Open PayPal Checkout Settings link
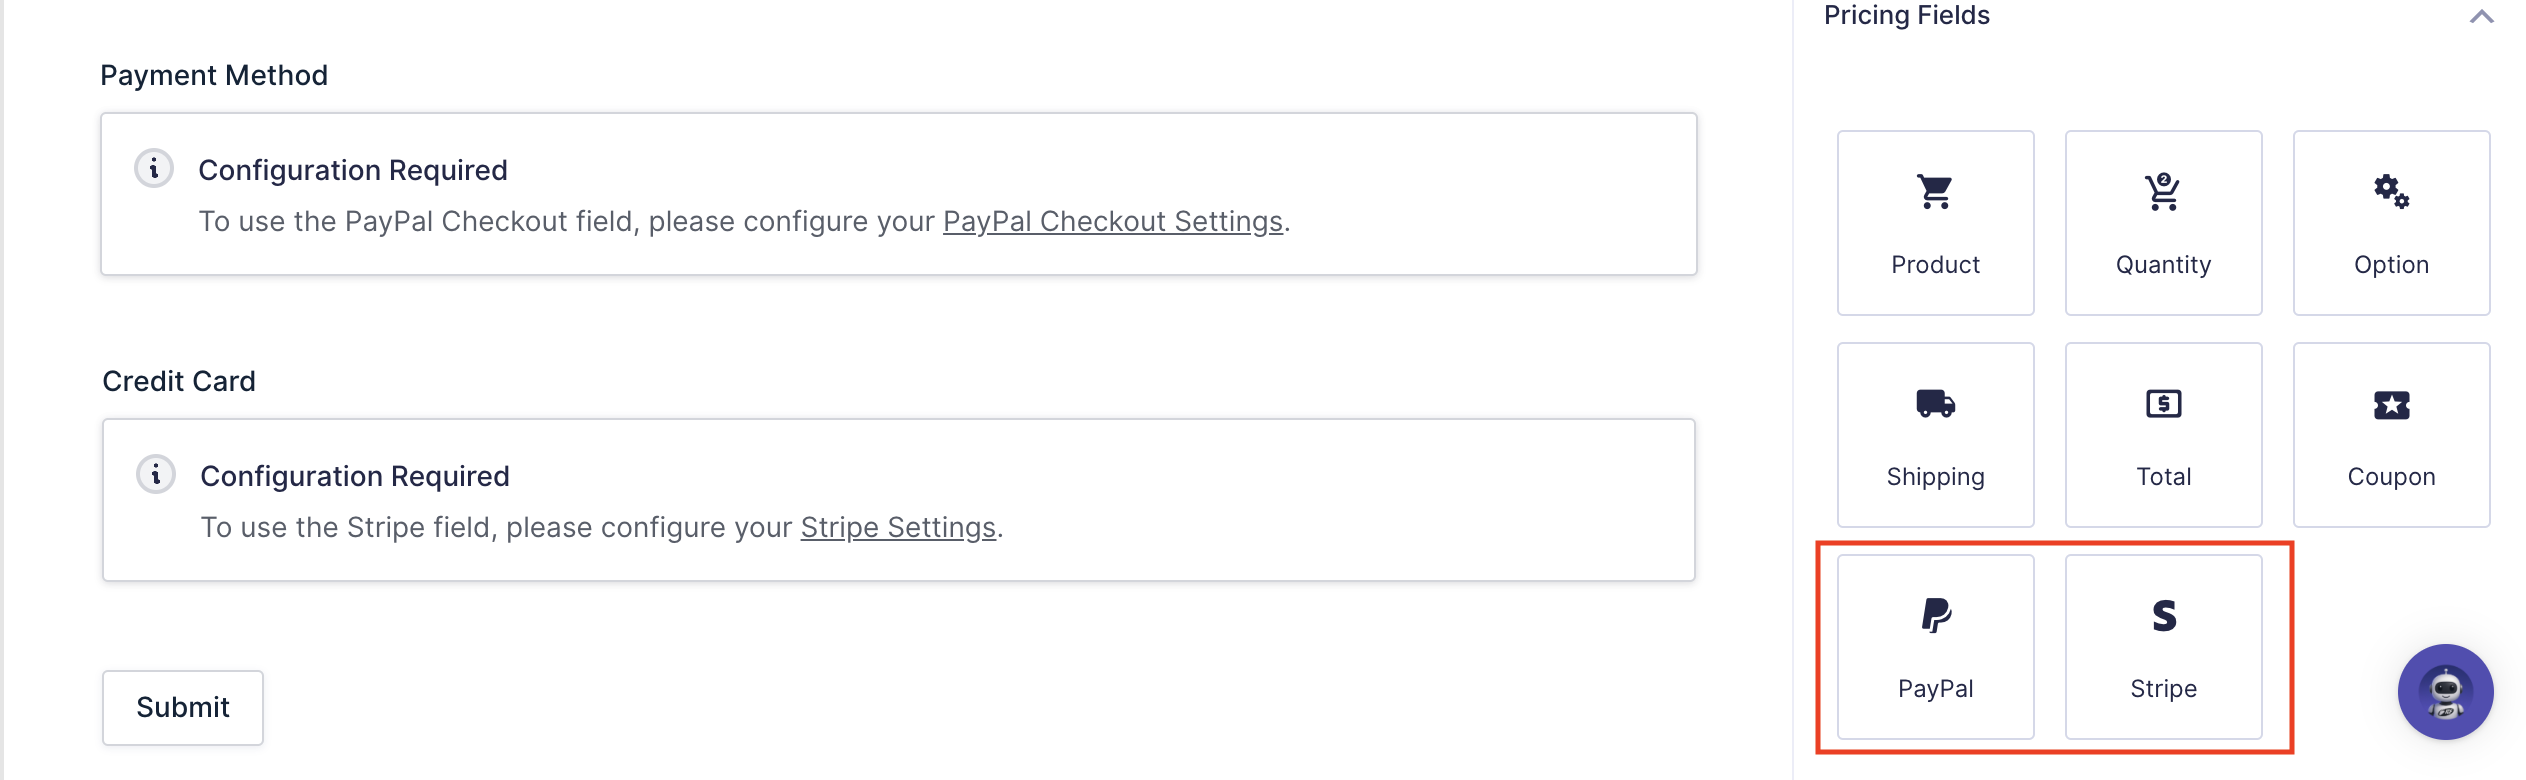This screenshot has height=780, width=2526. coord(1112,221)
